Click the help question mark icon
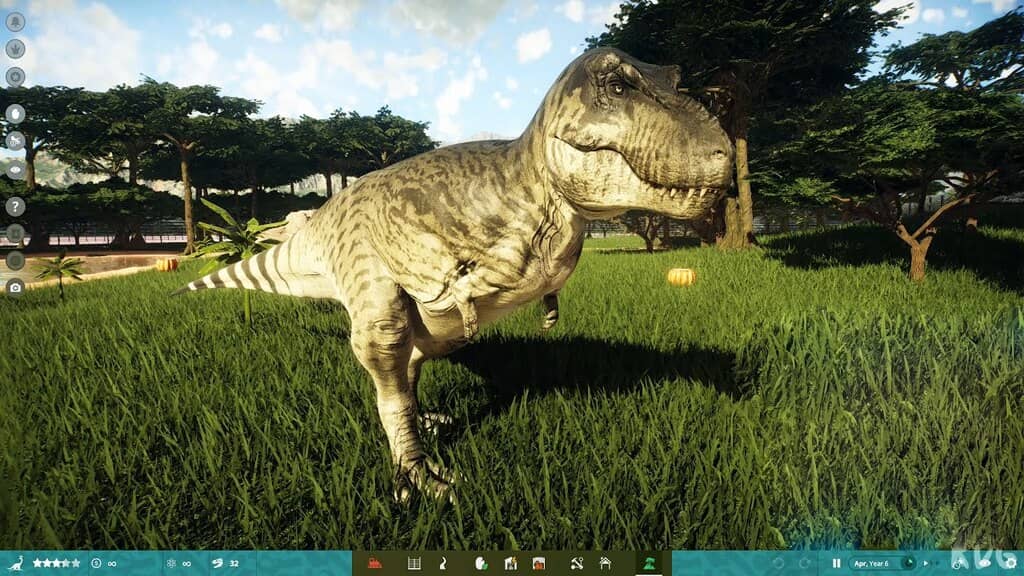This screenshot has height=576, width=1024. click(x=15, y=207)
